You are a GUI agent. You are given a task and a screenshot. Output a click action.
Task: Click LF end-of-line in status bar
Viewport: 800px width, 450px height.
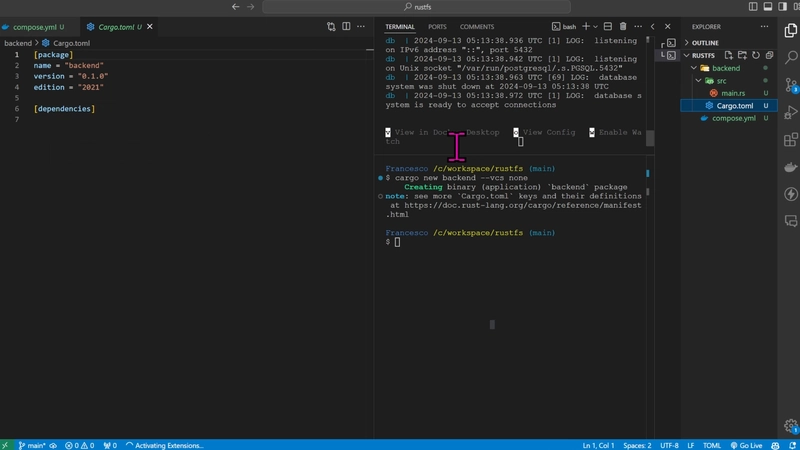point(690,445)
